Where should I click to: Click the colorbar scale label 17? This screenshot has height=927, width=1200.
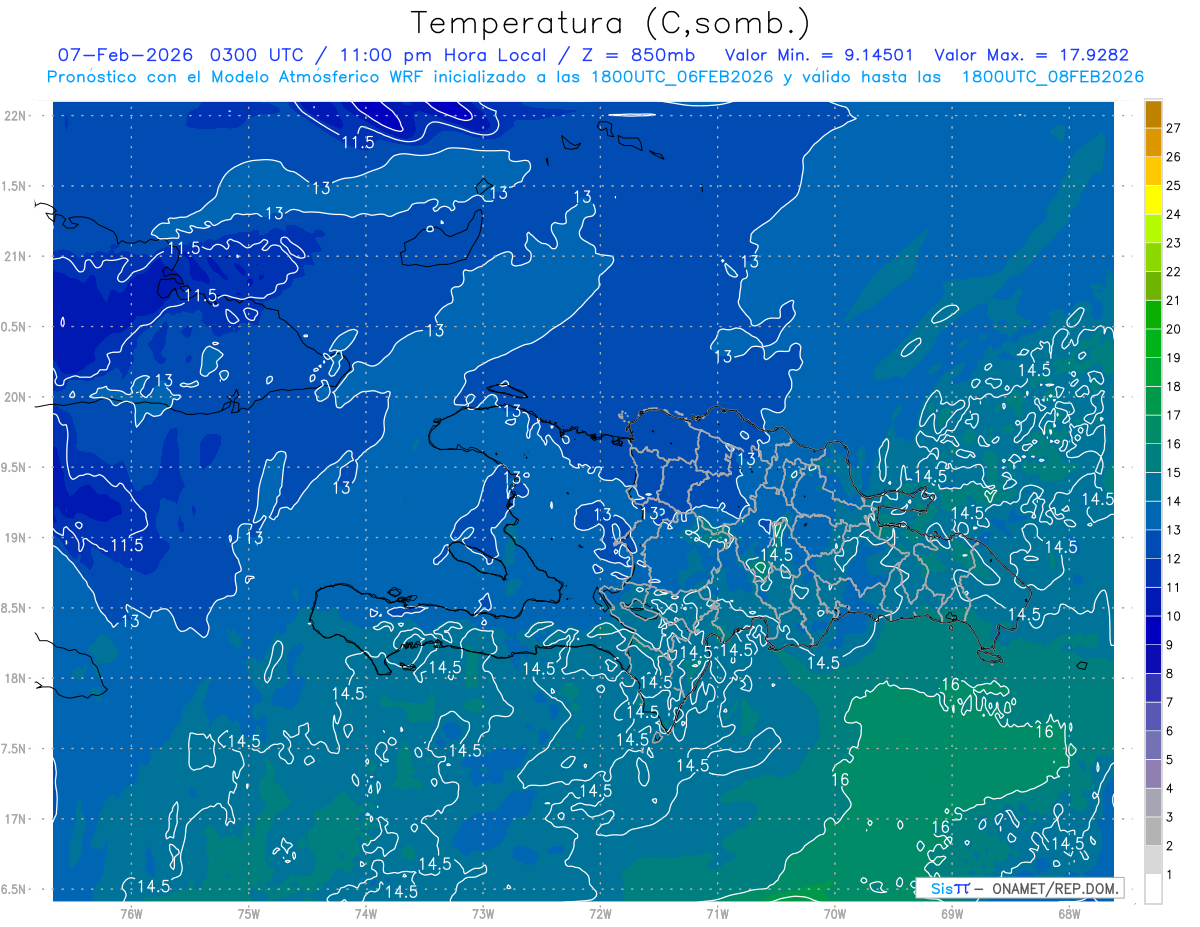tap(1174, 415)
